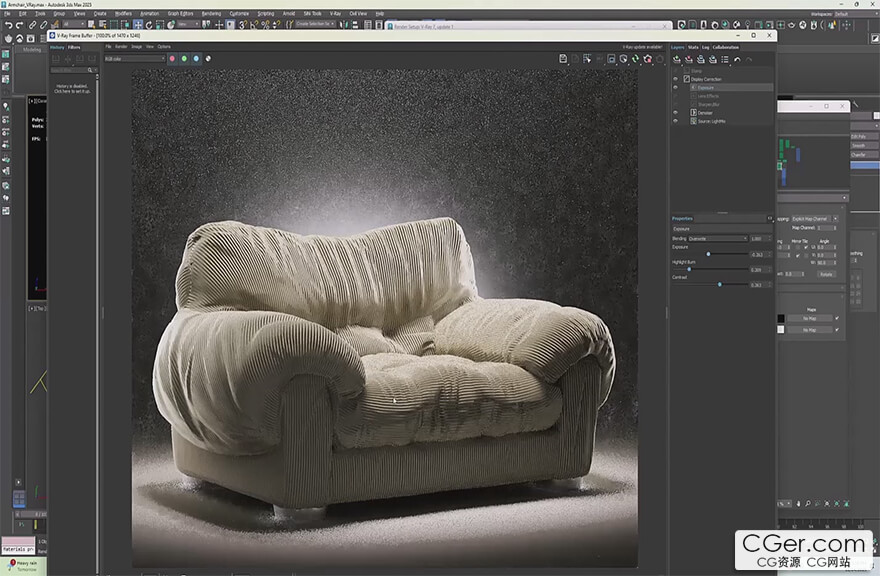Click the red channel button in frame buffer
Screen dimensions: 880x576
coord(172,59)
